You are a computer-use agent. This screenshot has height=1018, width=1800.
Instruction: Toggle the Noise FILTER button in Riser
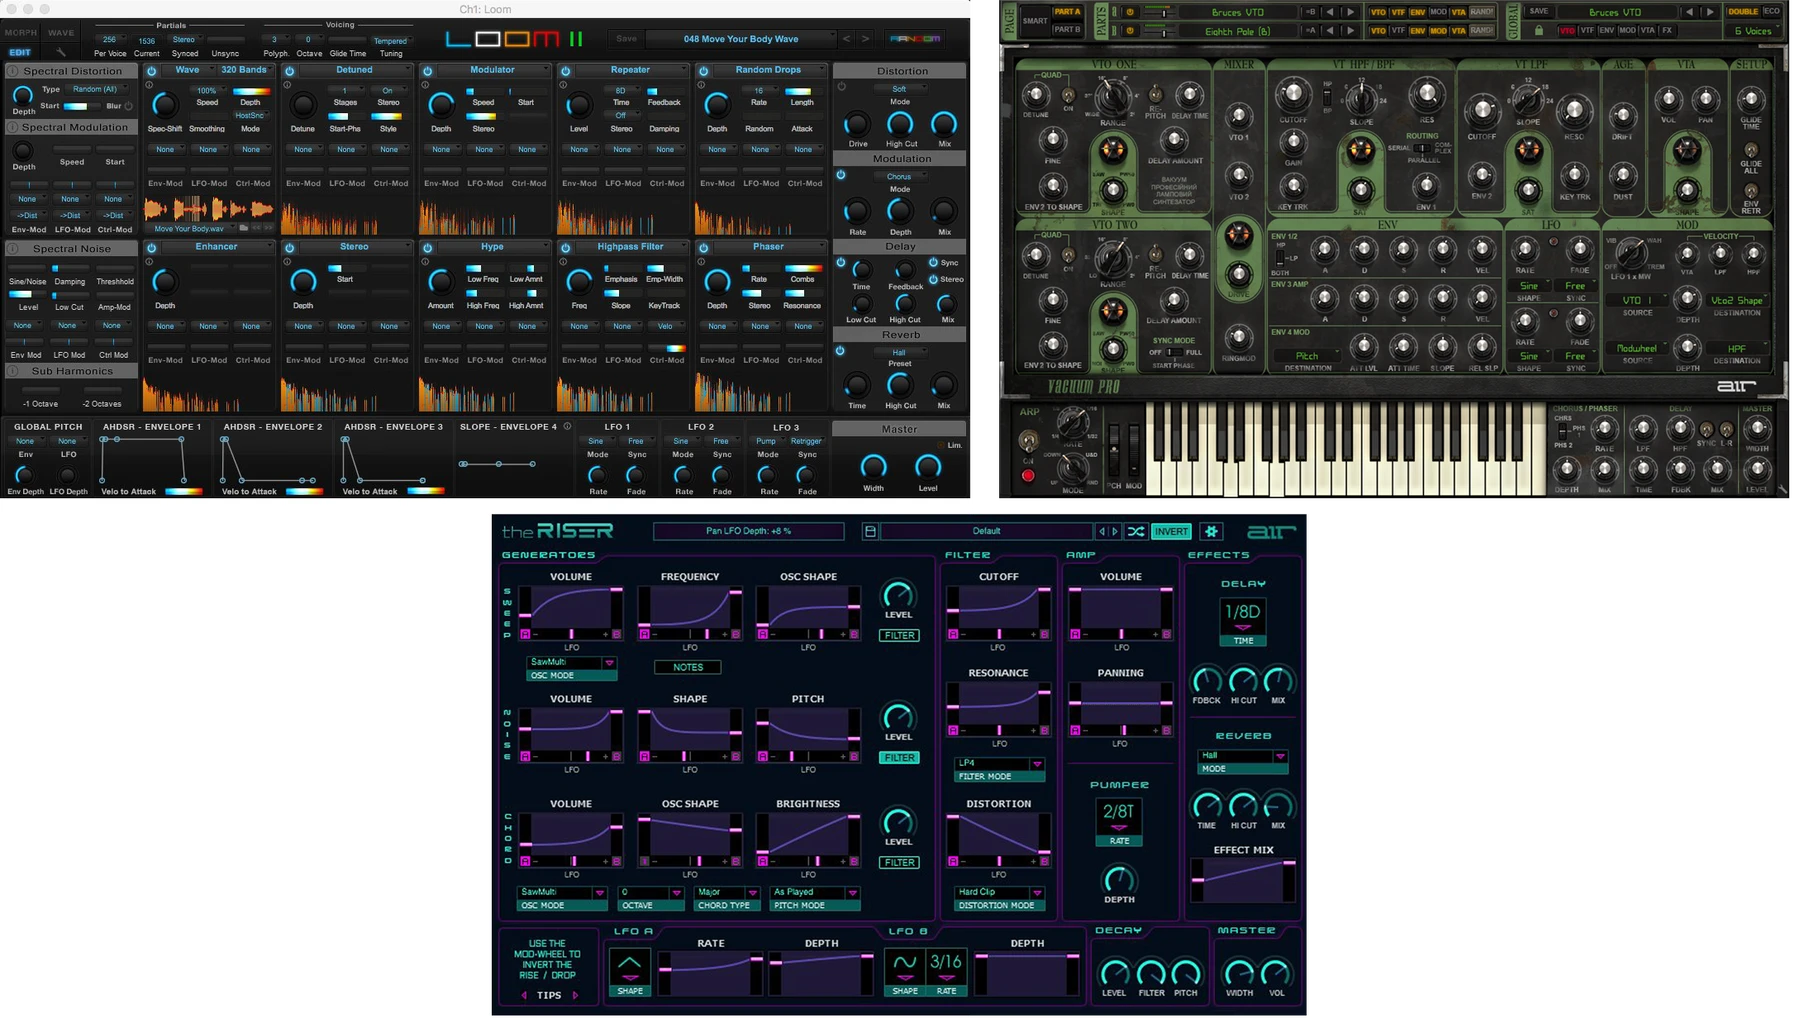pos(899,757)
